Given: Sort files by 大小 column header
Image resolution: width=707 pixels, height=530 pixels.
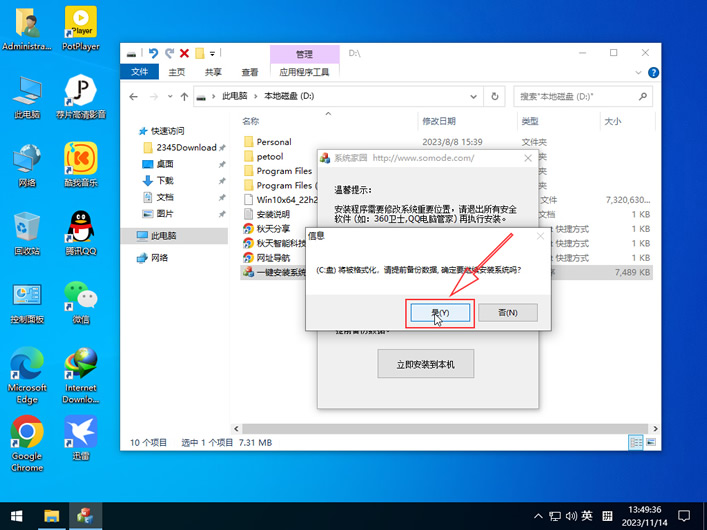Looking at the screenshot, I should coord(613,121).
